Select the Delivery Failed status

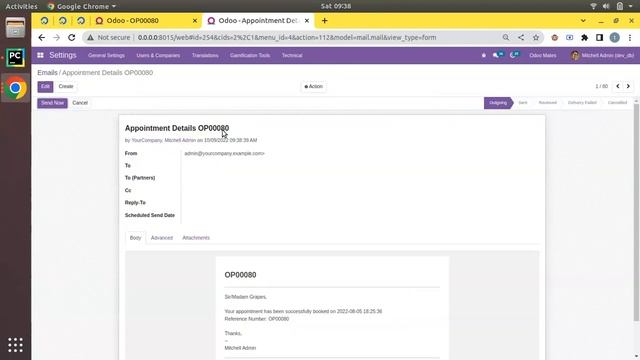[582, 103]
